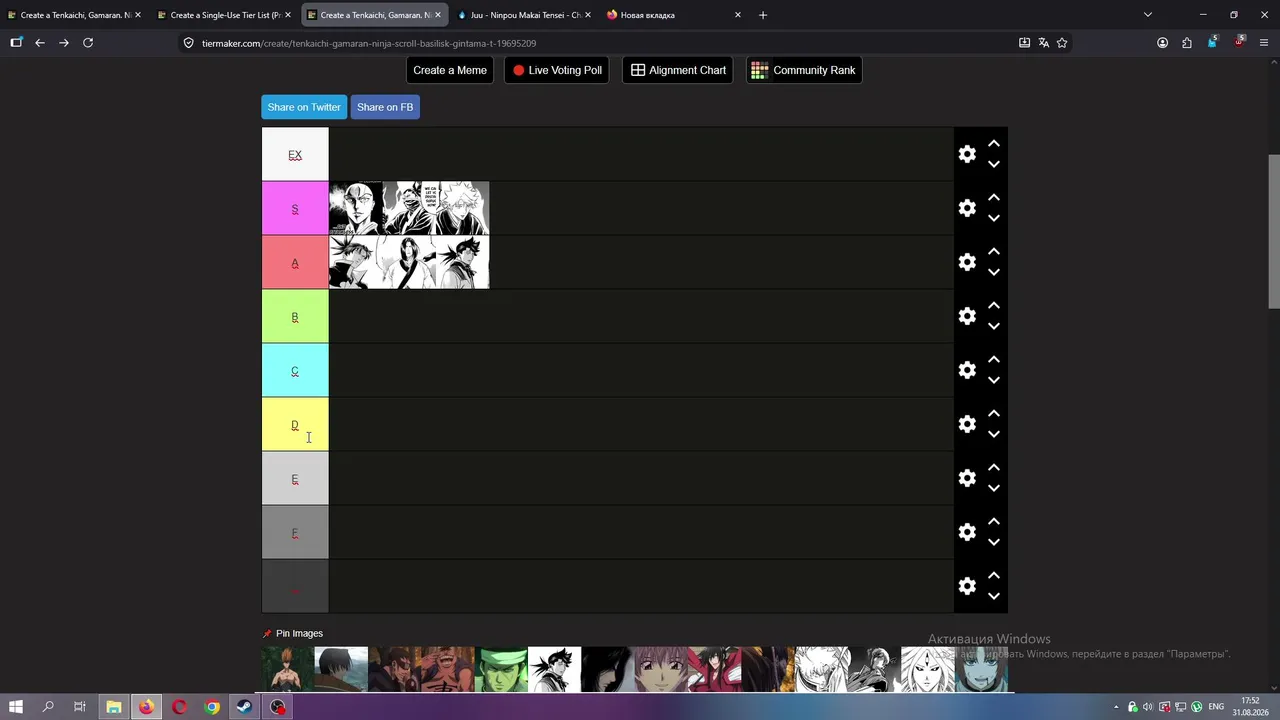View the Community Rank
The height and width of the screenshot is (720, 1280).
[804, 70]
